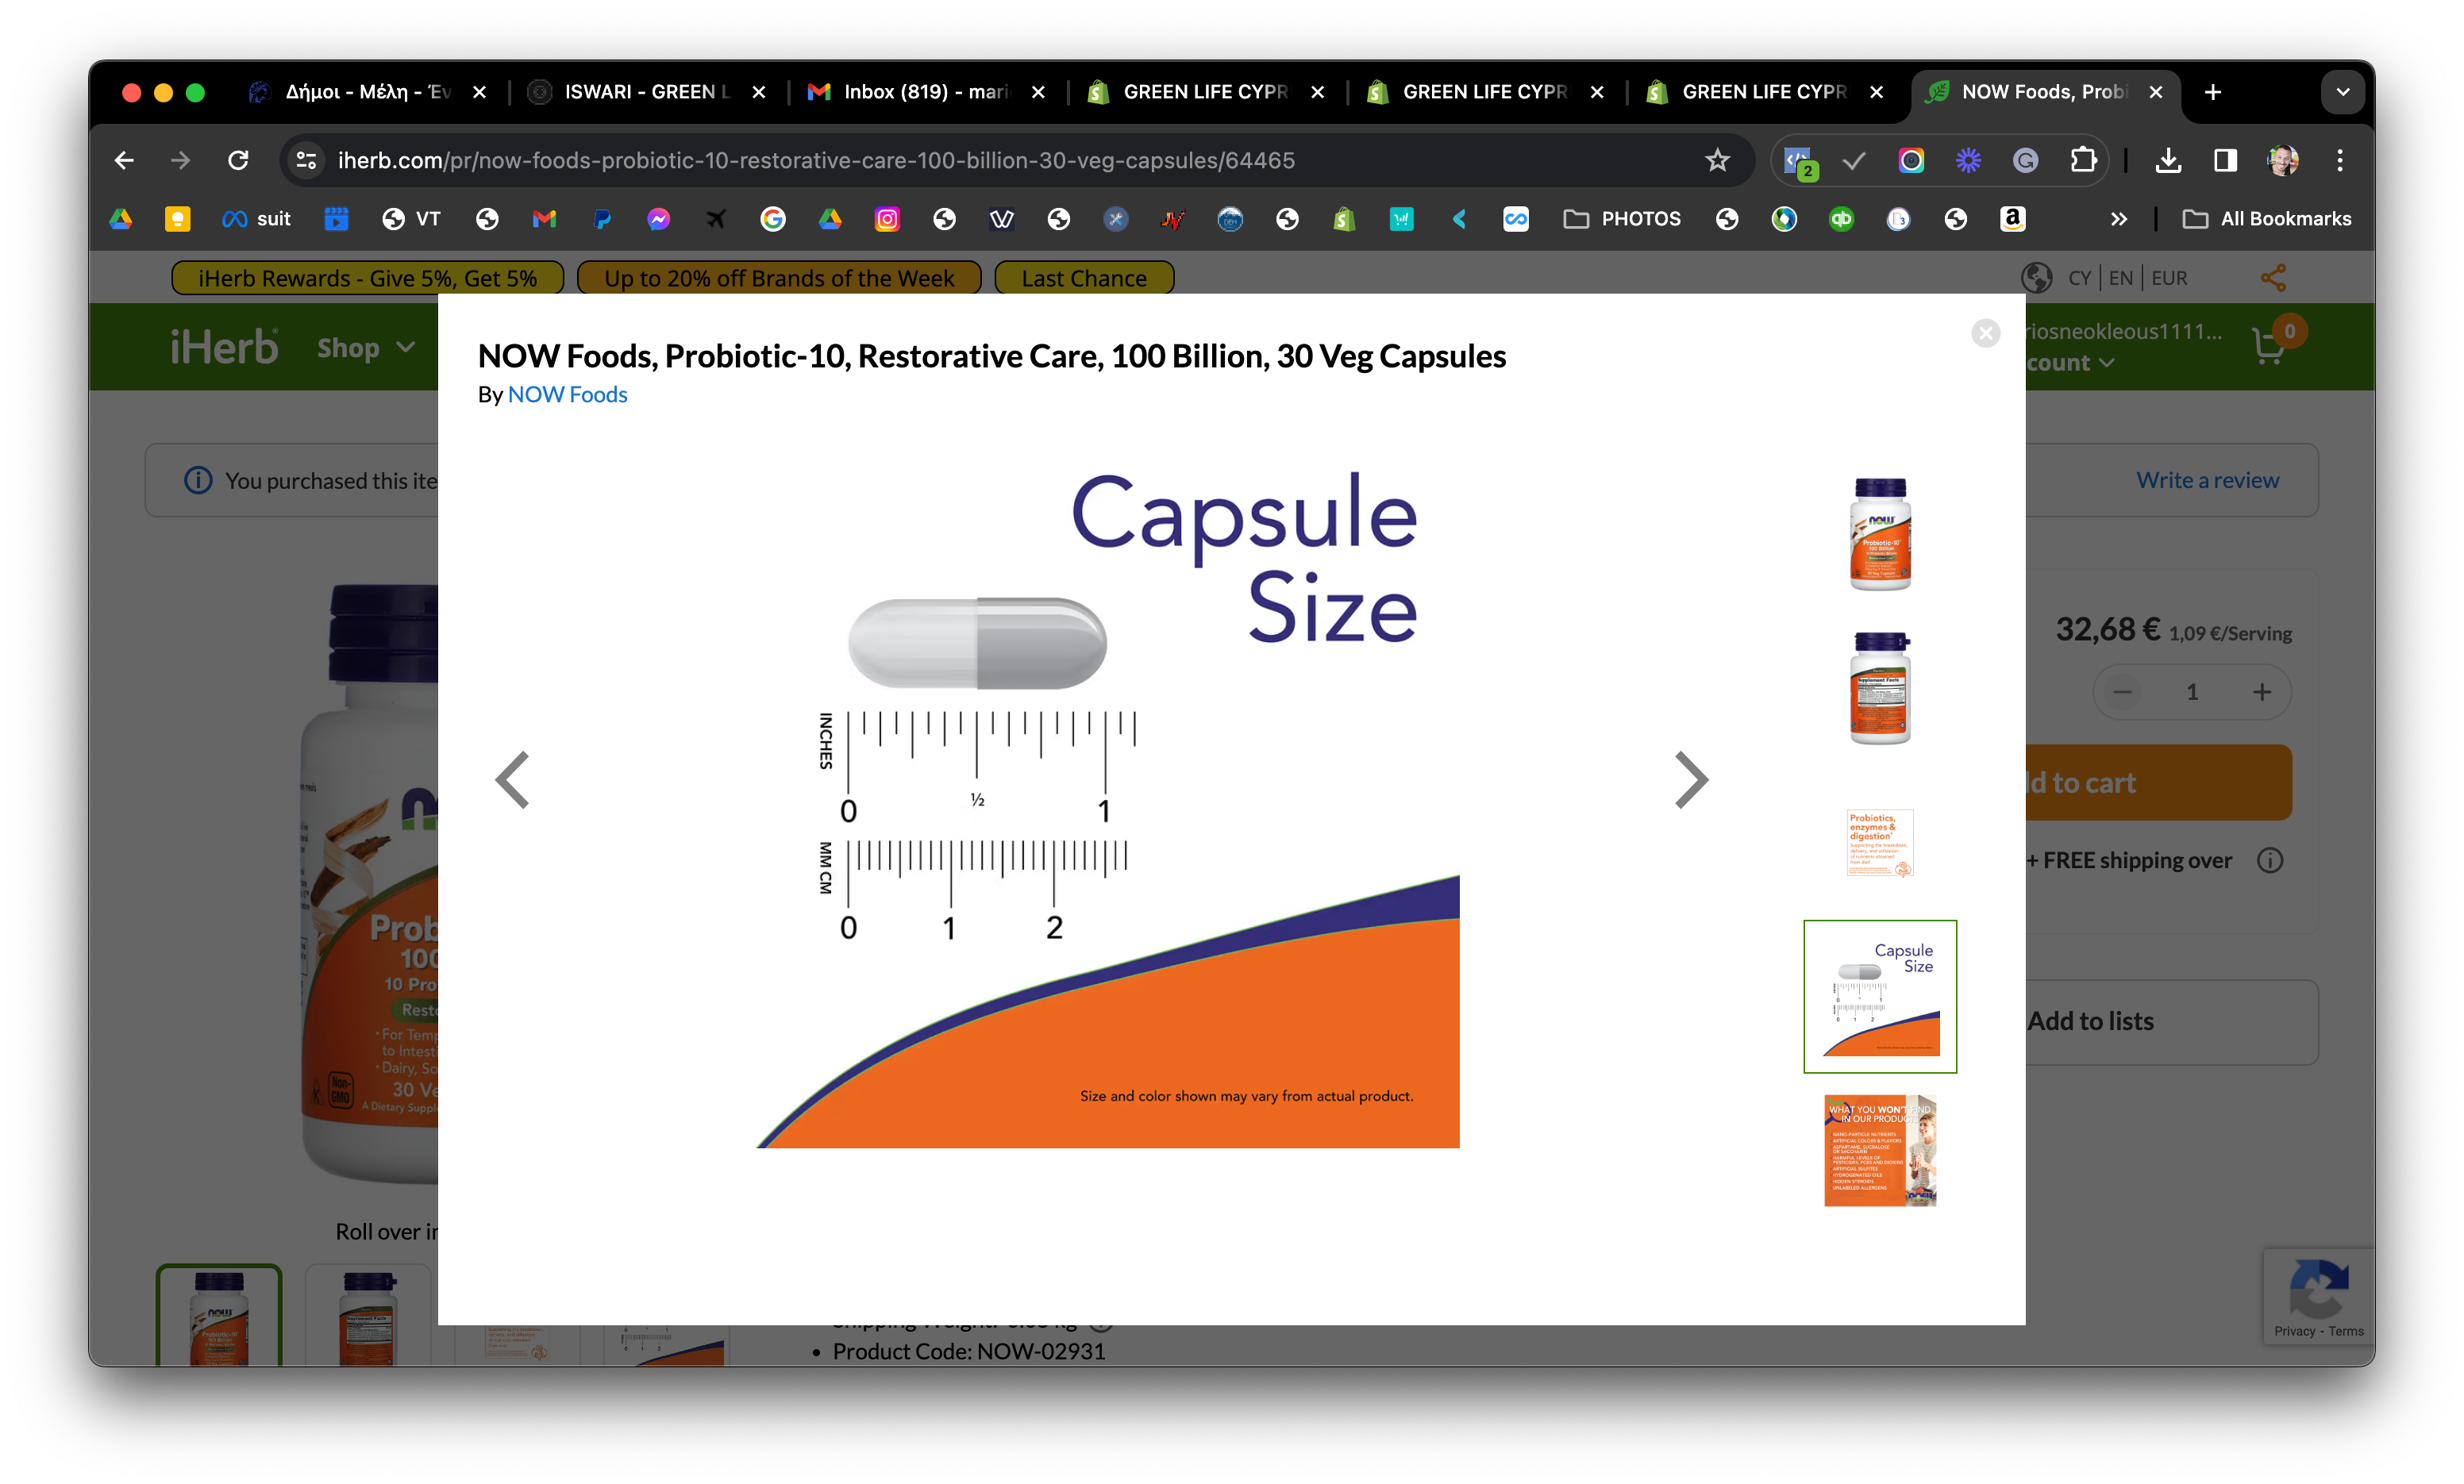
Task: View site information icon
Action: (x=307, y=160)
